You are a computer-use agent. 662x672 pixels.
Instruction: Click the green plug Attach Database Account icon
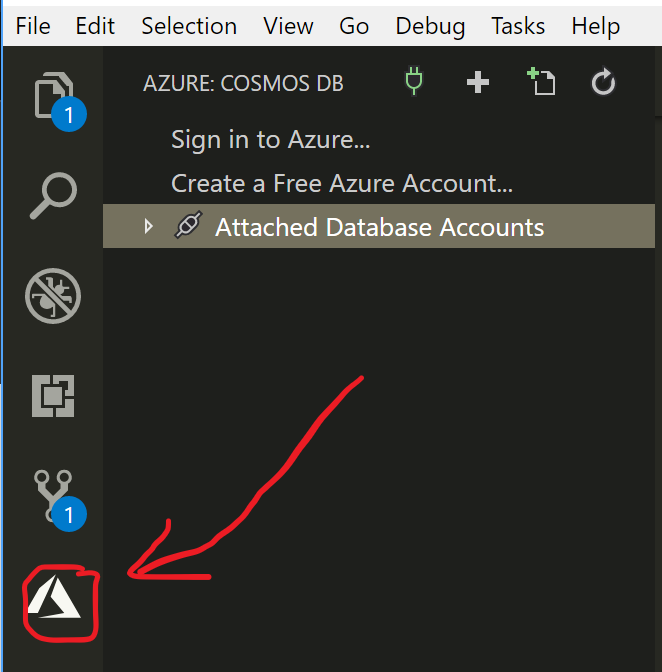coord(414,81)
